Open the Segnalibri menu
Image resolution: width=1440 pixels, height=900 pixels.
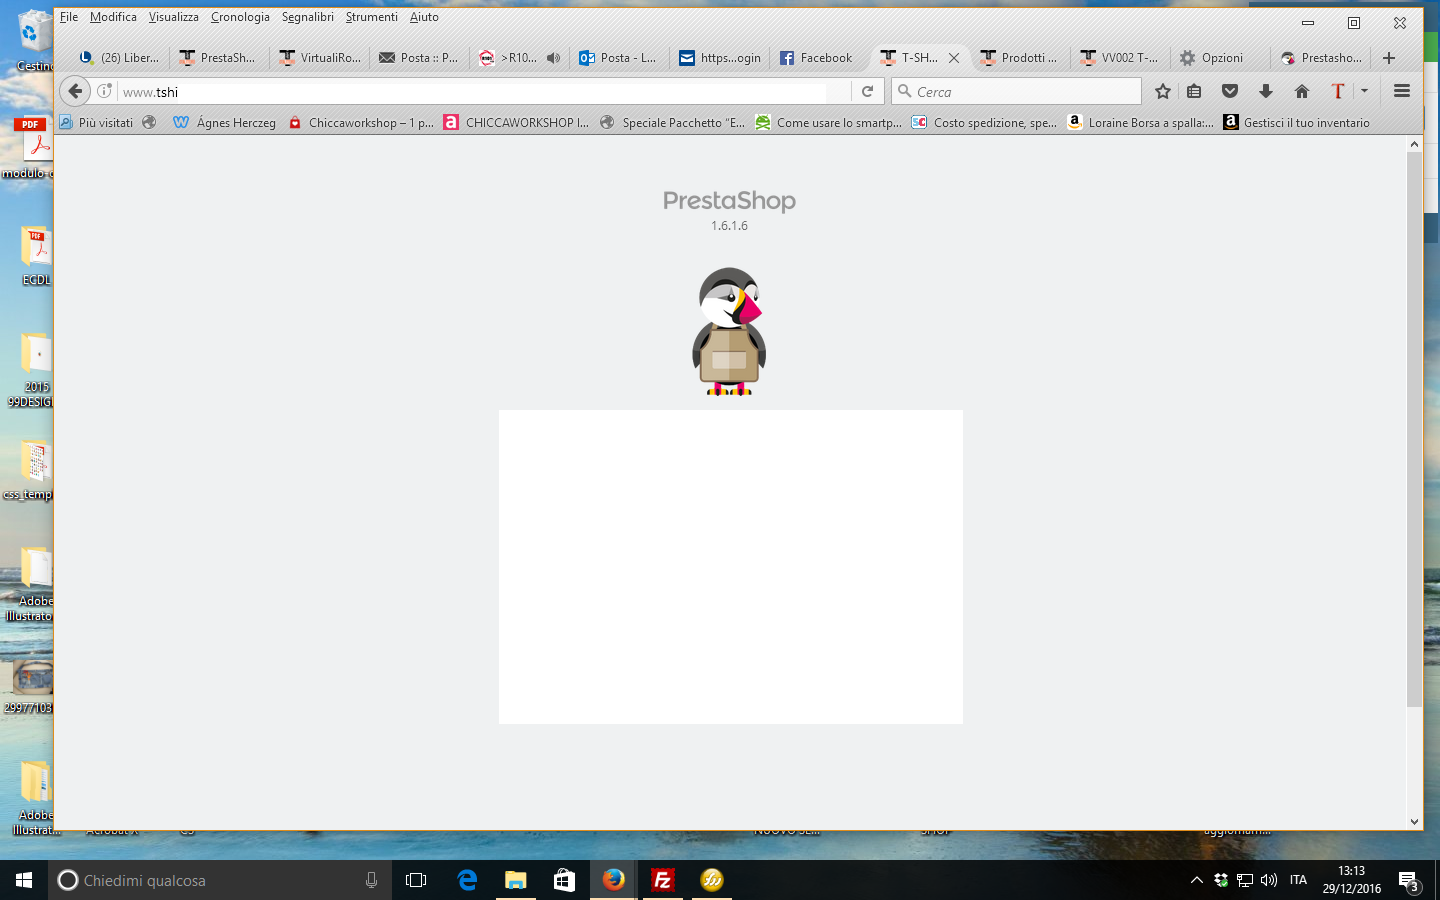point(308,17)
